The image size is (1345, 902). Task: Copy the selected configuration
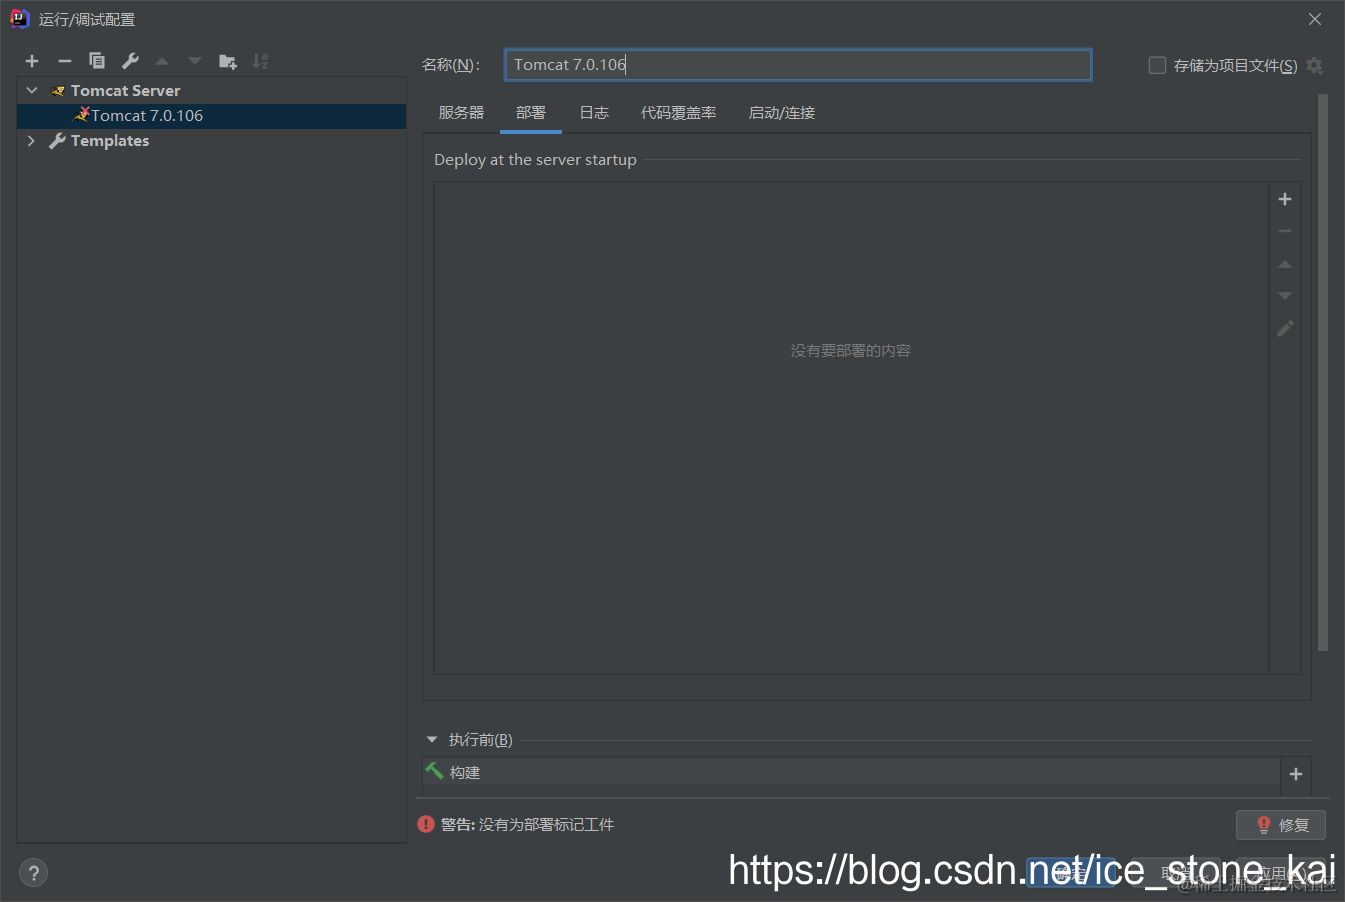pyautogui.click(x=97, y=61)
